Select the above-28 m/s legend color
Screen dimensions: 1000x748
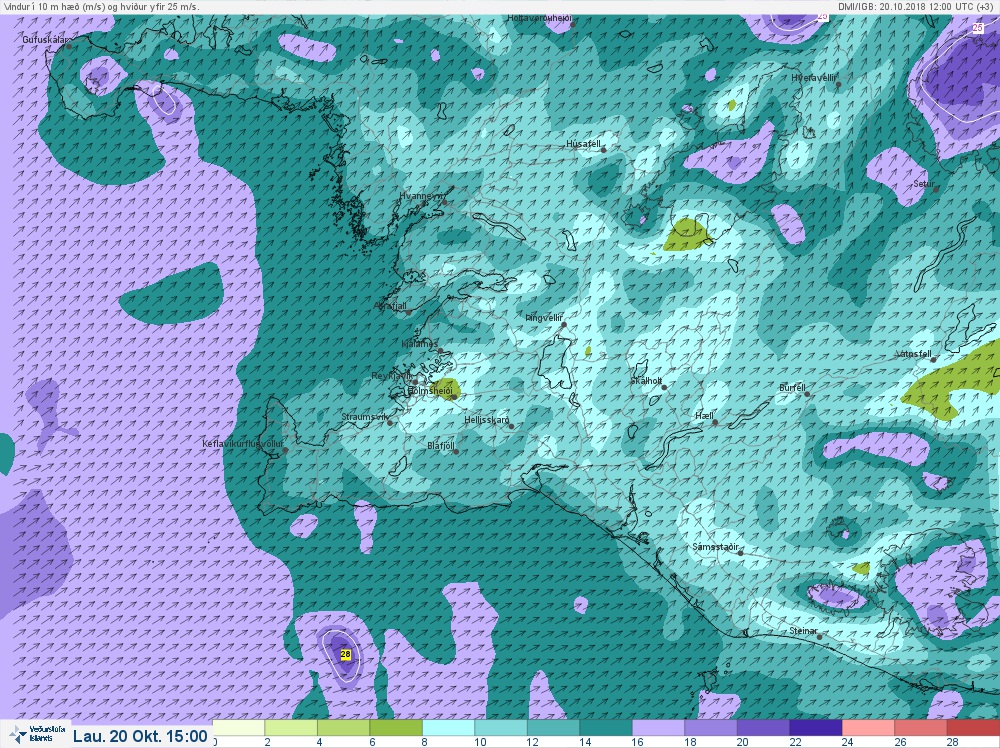pyautogui.click(x=973, y=728)
